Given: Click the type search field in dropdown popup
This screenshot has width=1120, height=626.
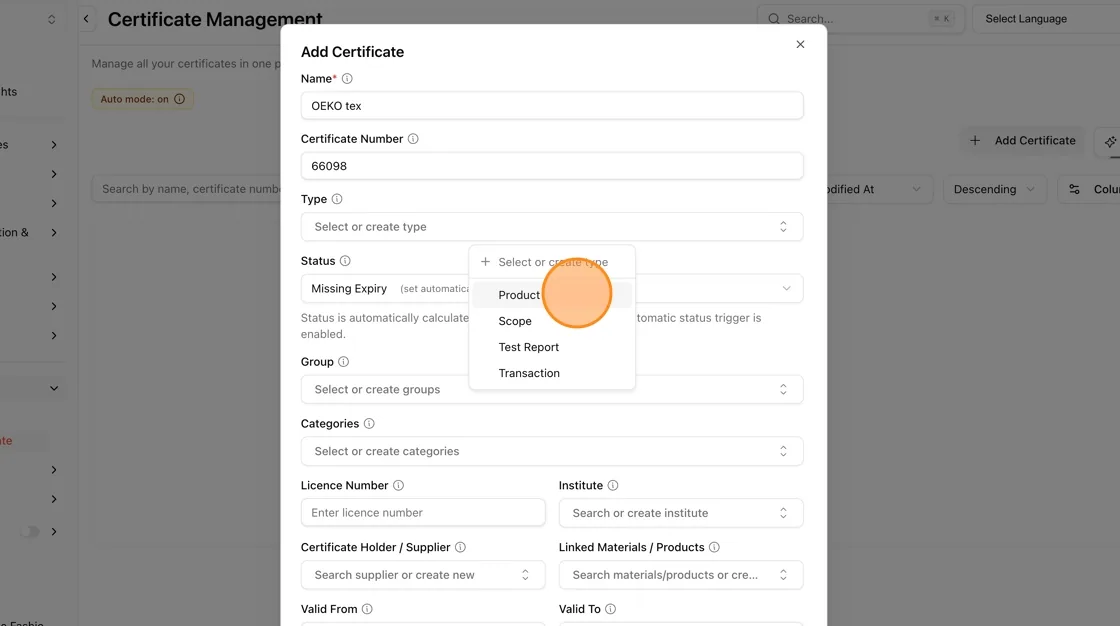Looking at the screenshot, I should (552, 262).
